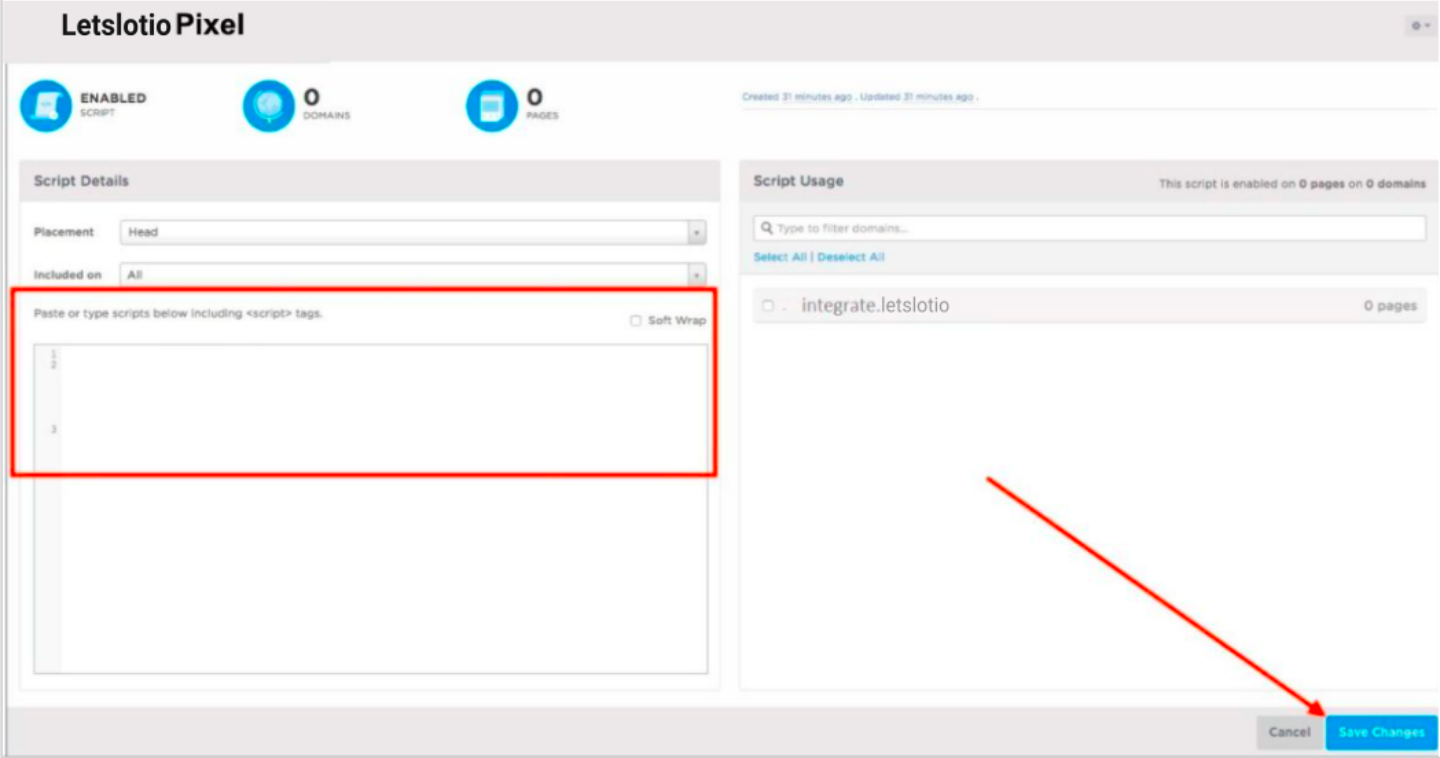Open the gear settings menu

[x=1420, y=26]
